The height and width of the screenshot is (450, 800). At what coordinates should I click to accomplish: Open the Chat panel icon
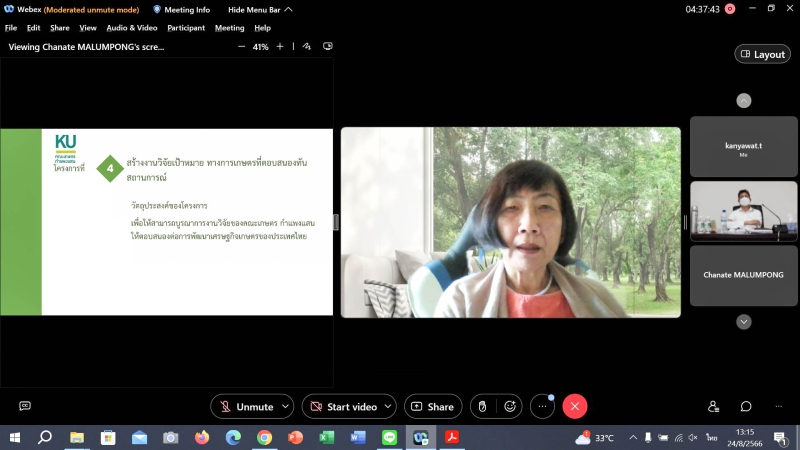746,407
